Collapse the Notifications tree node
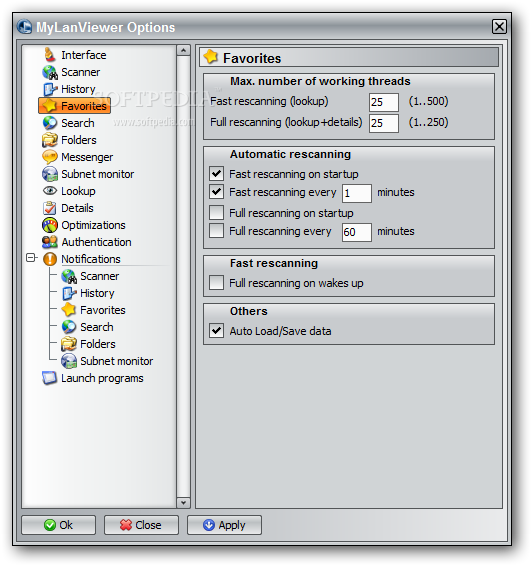 [x=31, y=258]
